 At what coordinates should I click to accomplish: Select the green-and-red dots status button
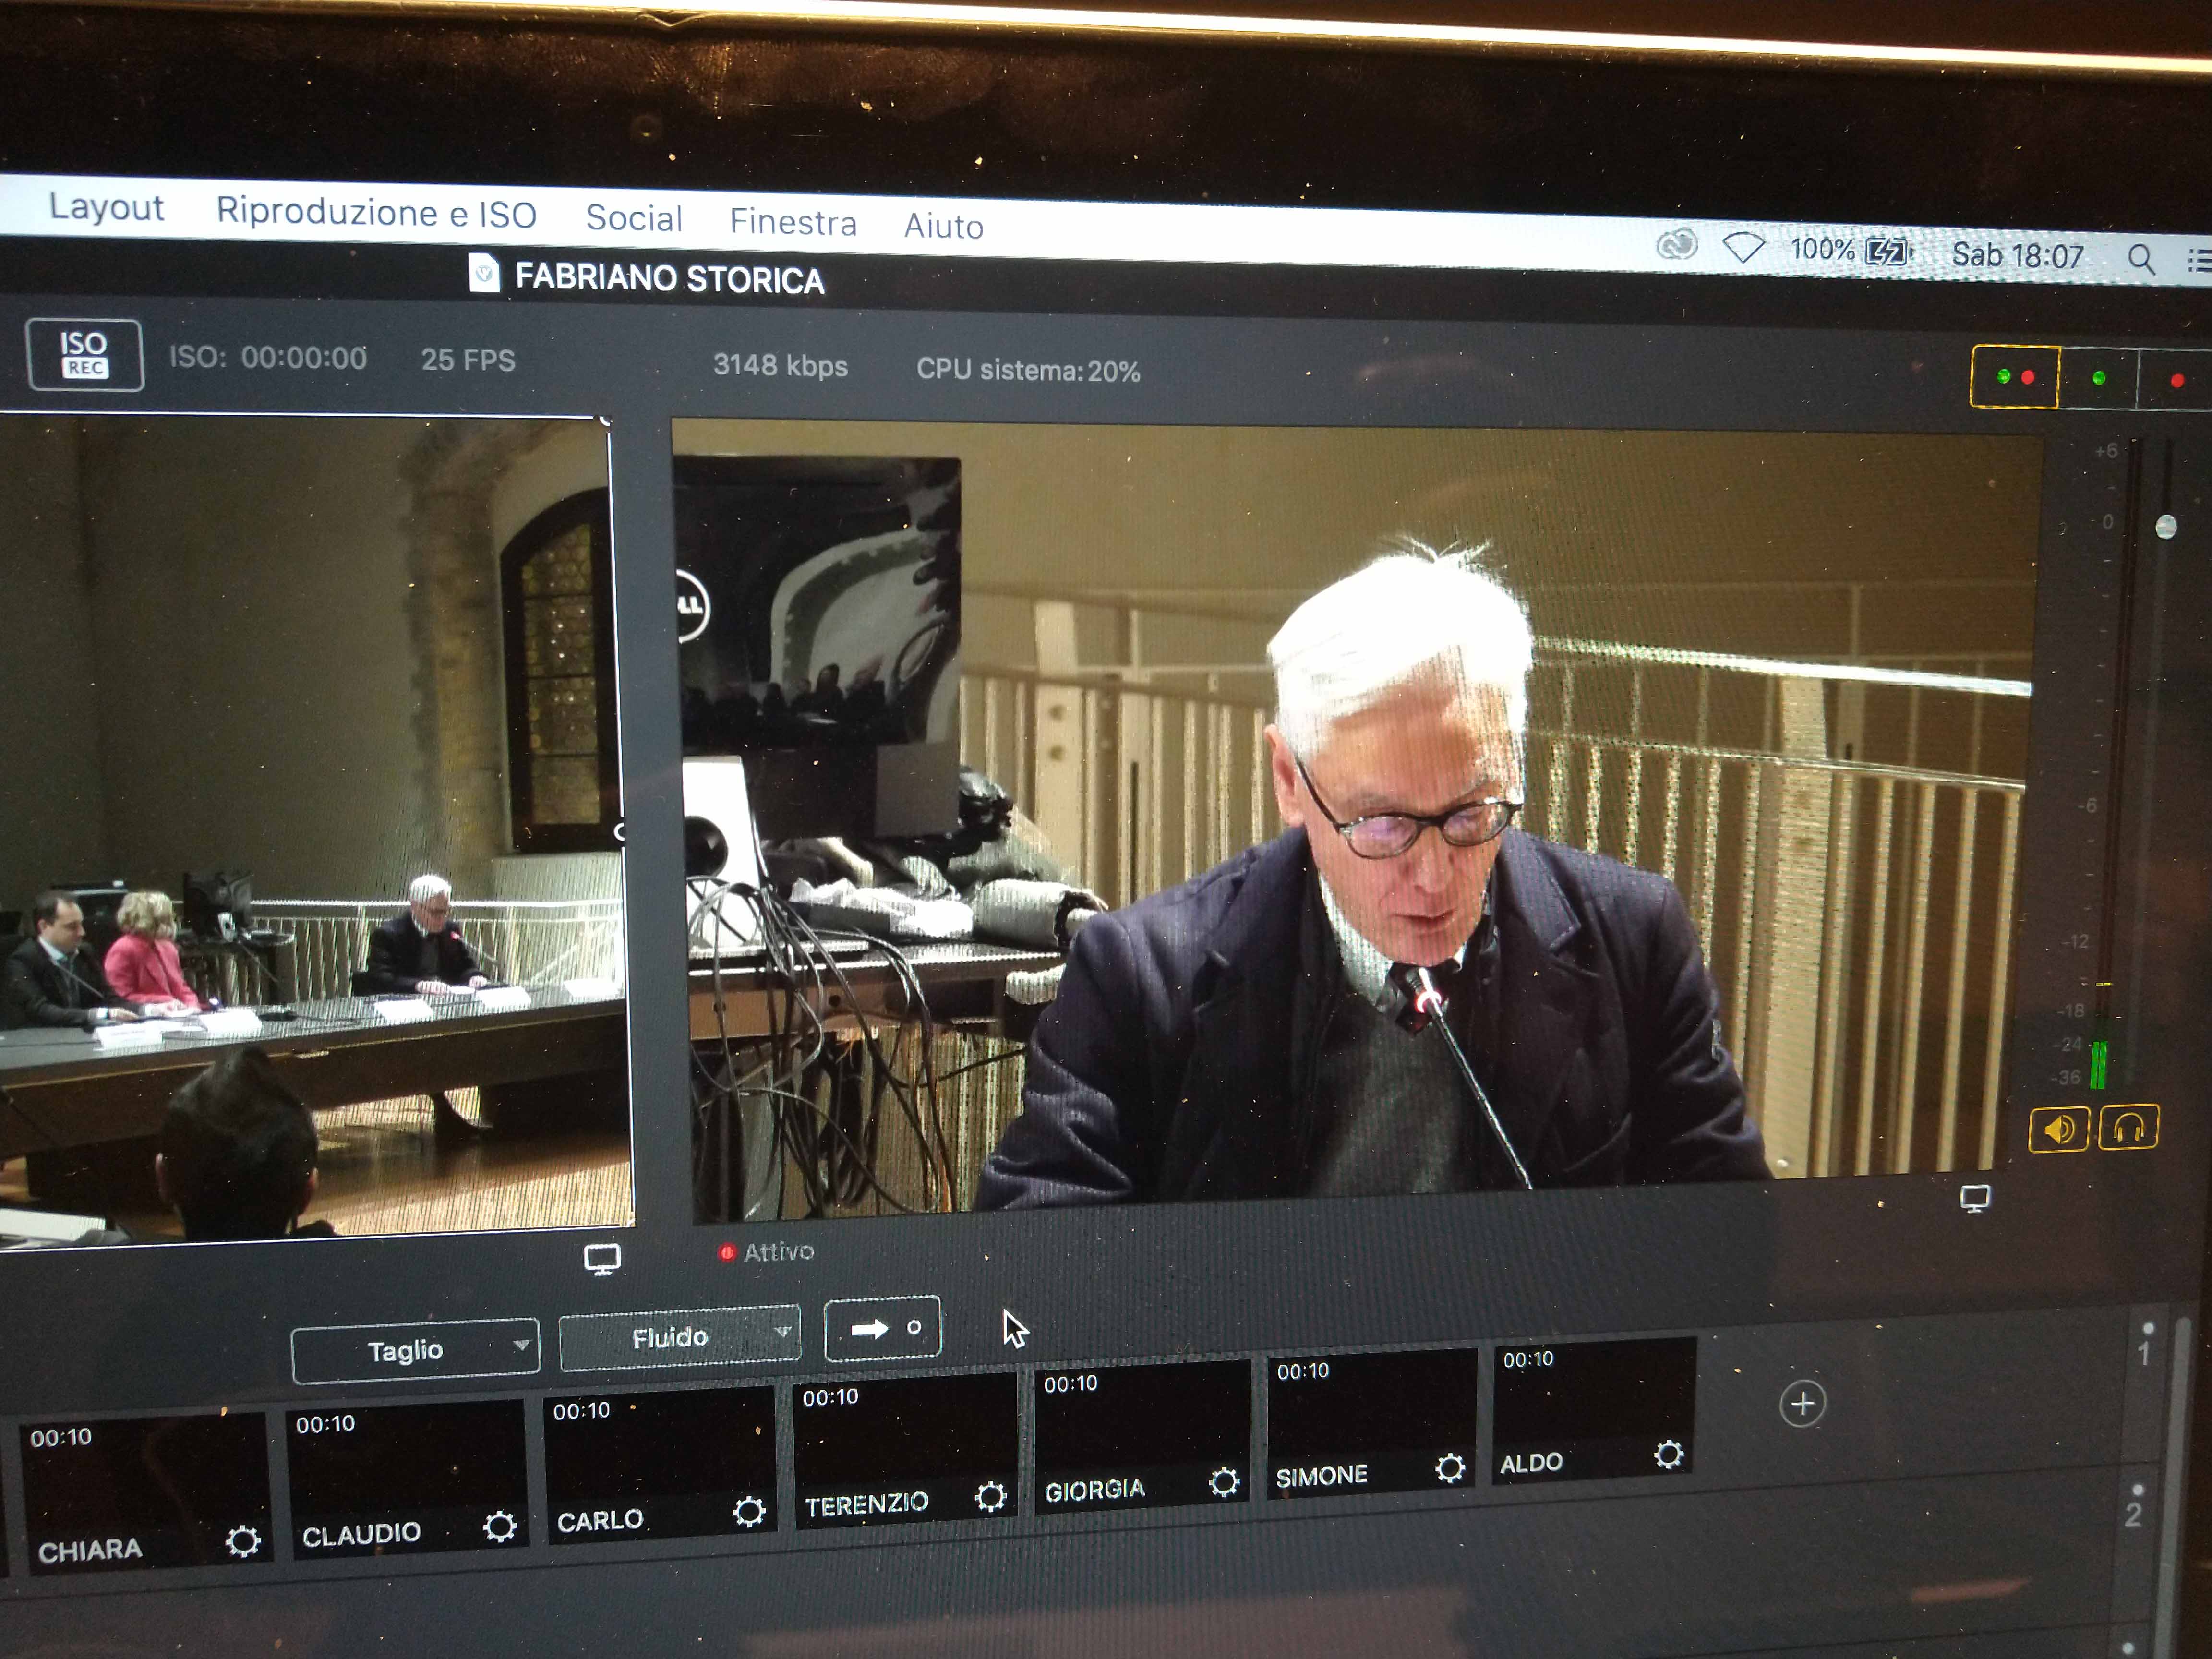2014,377
